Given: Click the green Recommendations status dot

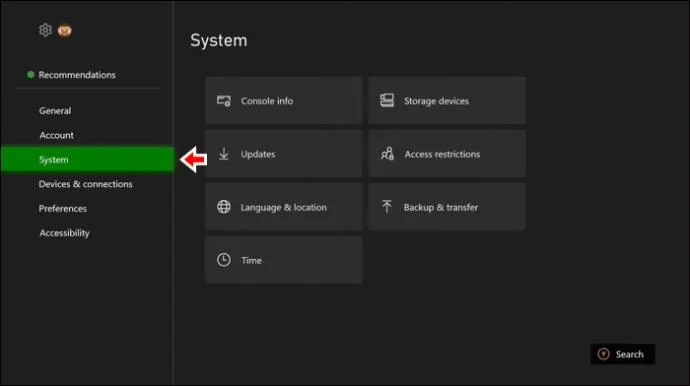Looking at the screenshot, I should (30, 74).
